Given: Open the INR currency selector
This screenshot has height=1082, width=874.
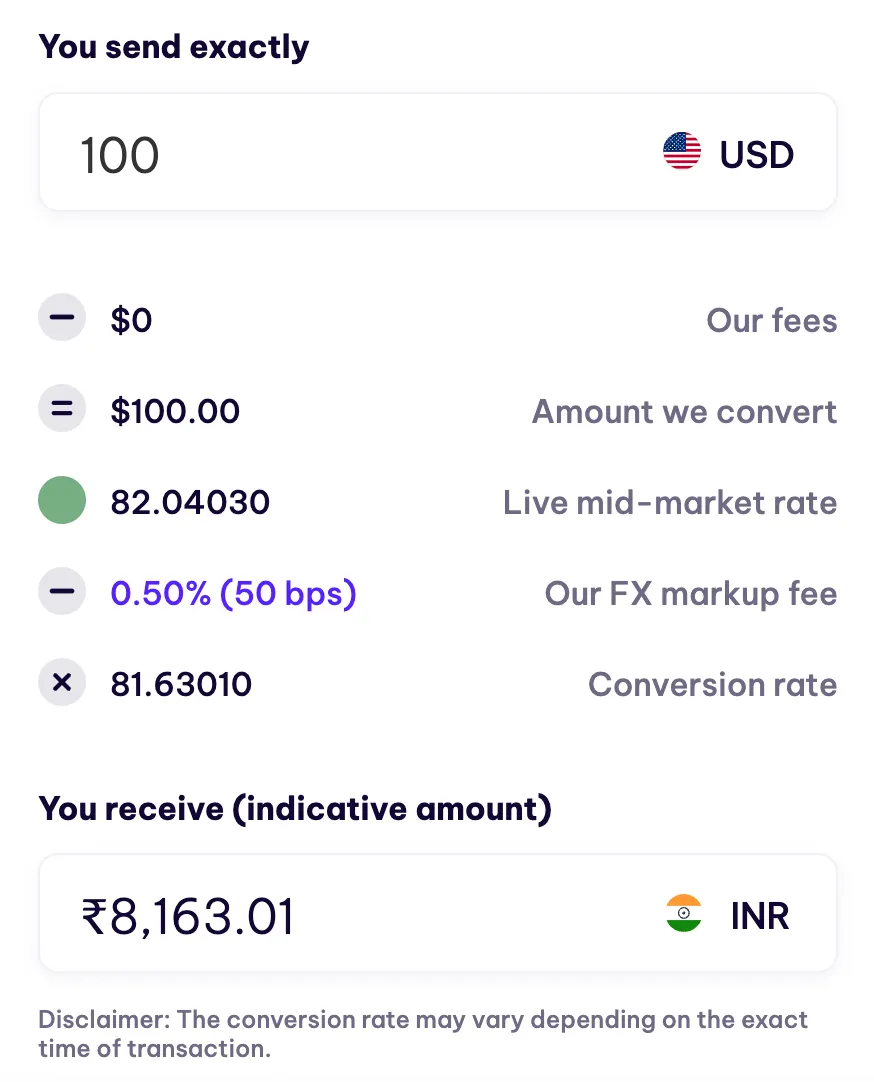Looking at the screenshot, I should (728, 915).
